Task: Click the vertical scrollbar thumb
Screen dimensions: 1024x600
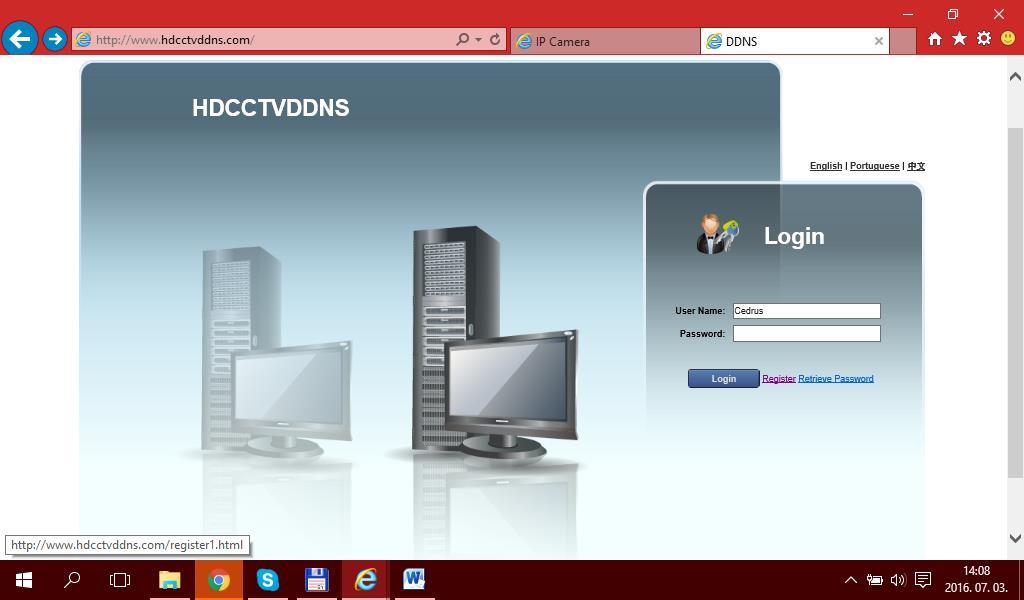Action: click(x=1015, y=303)
